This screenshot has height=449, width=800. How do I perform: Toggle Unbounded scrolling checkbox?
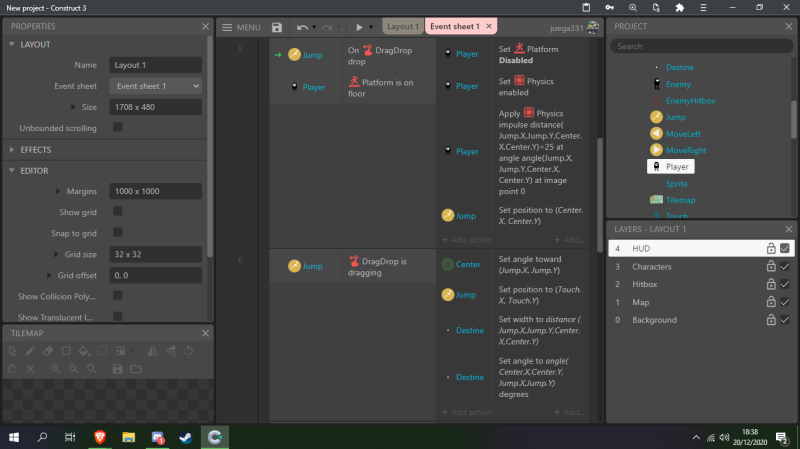click(117, 128)
